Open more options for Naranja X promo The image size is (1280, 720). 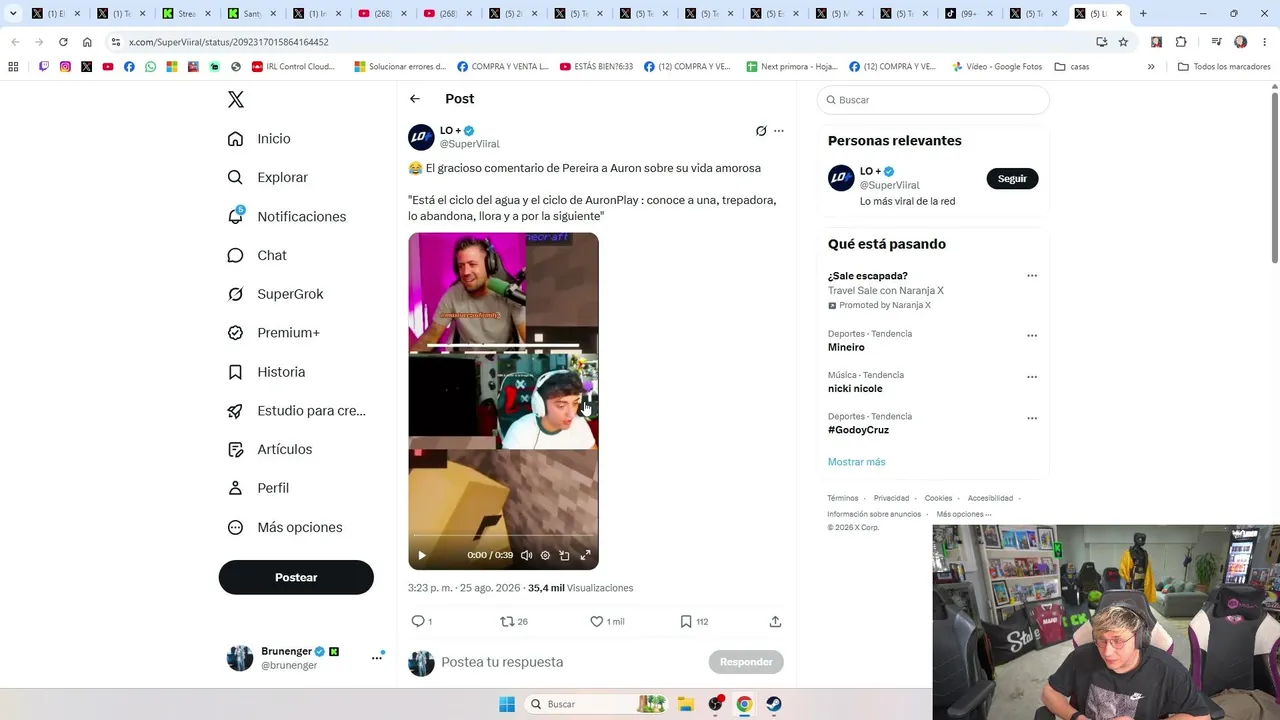(1032, 276)
